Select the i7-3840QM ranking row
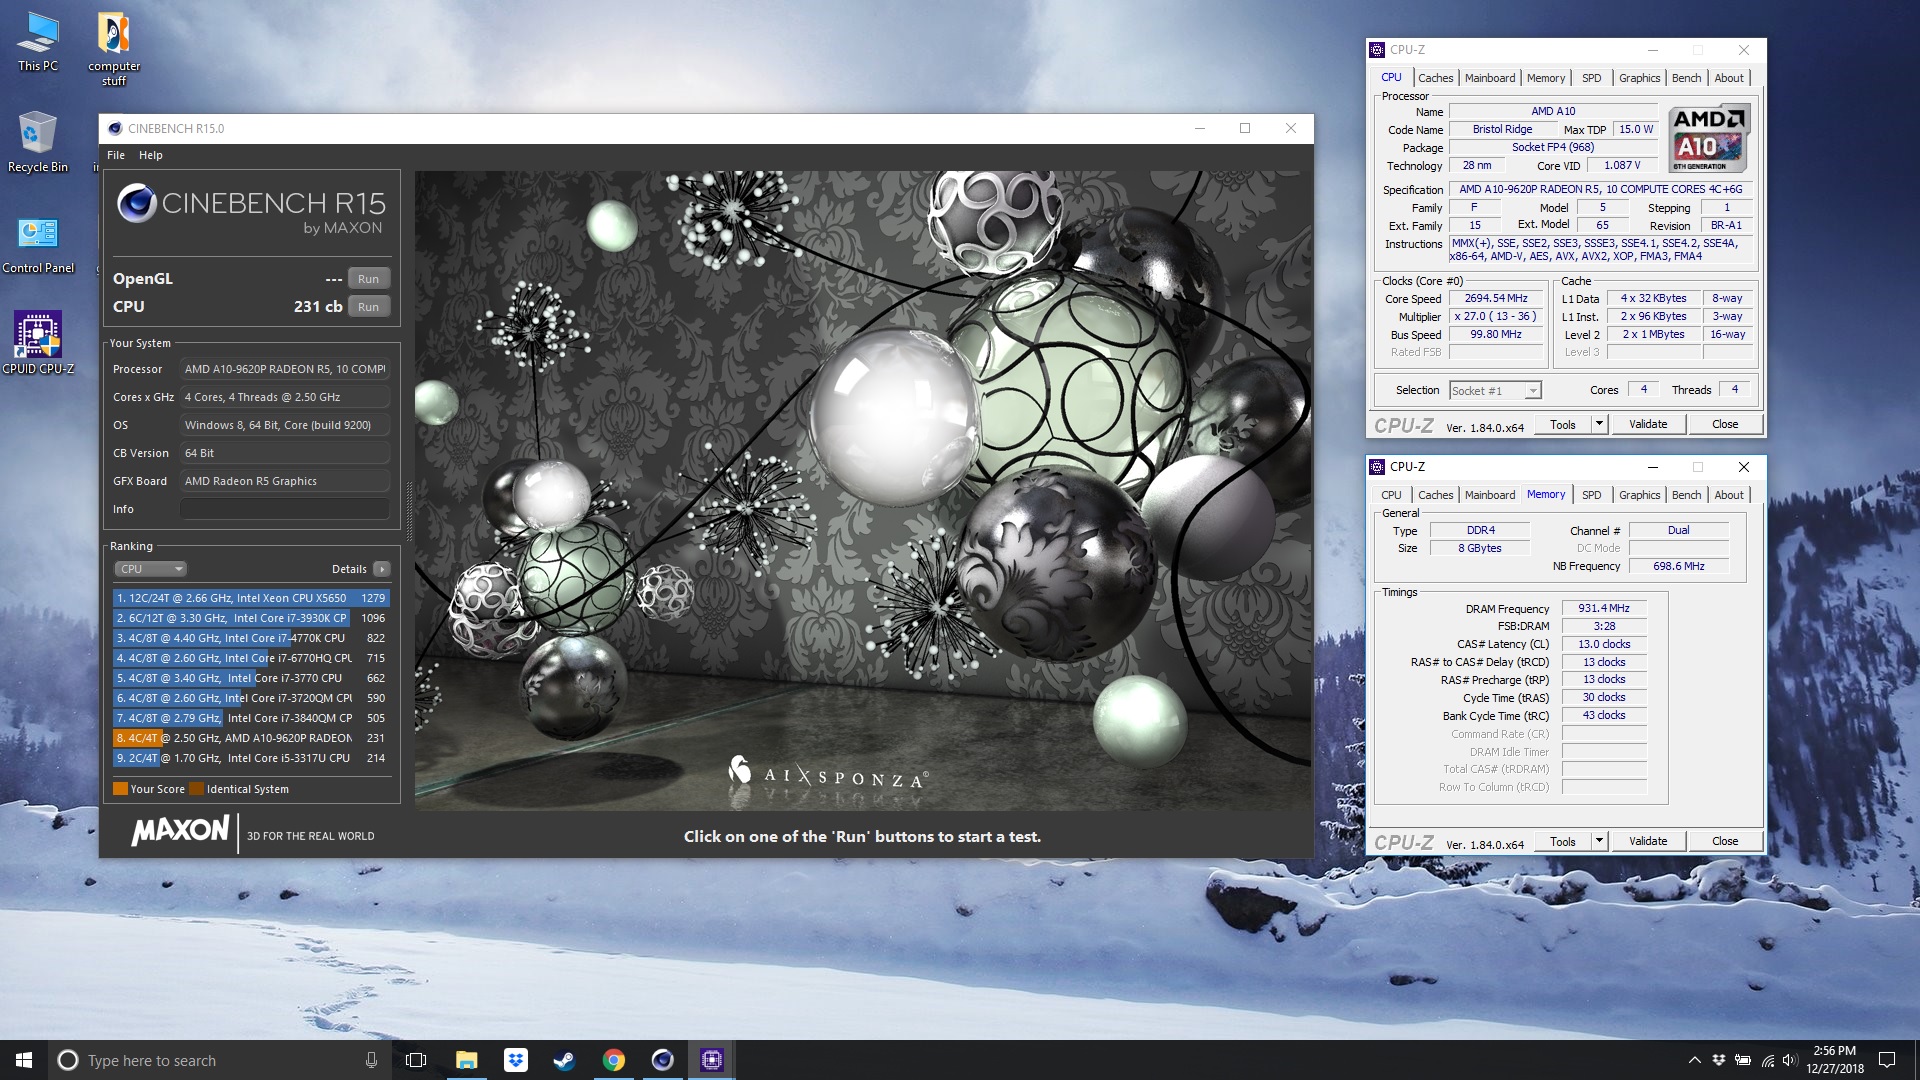 pyautogui.click(x=251, y=718)
